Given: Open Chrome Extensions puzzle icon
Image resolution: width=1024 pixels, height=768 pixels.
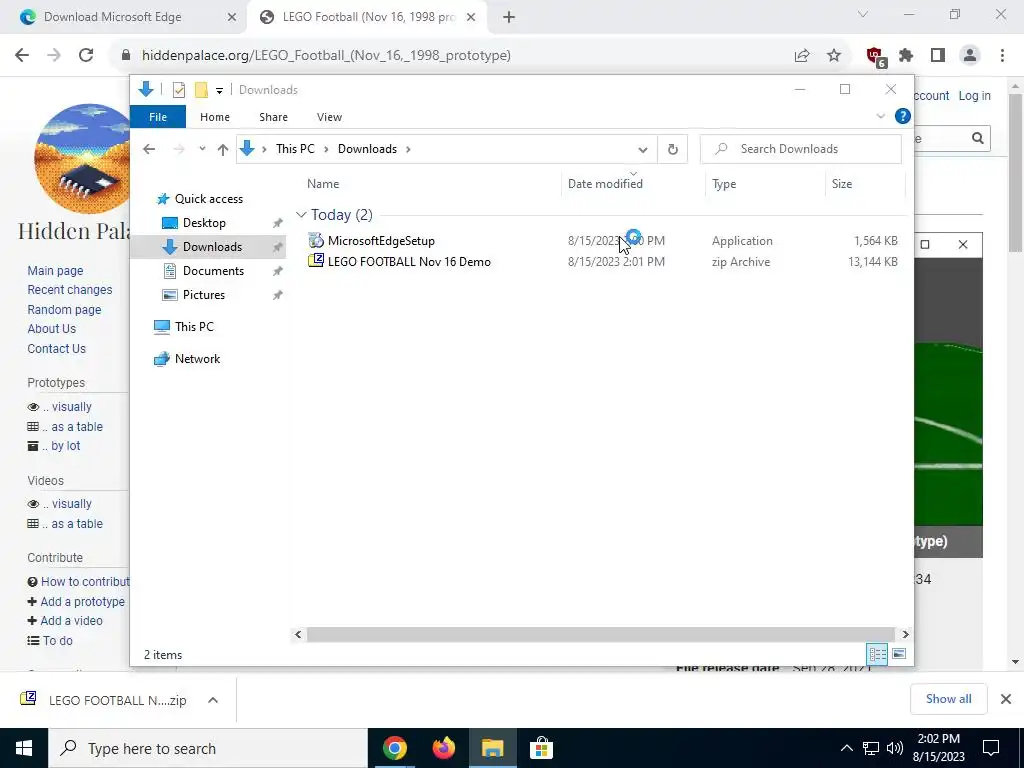Looking at the screenshot, I should pyautogui.click(x=906, y=56).
